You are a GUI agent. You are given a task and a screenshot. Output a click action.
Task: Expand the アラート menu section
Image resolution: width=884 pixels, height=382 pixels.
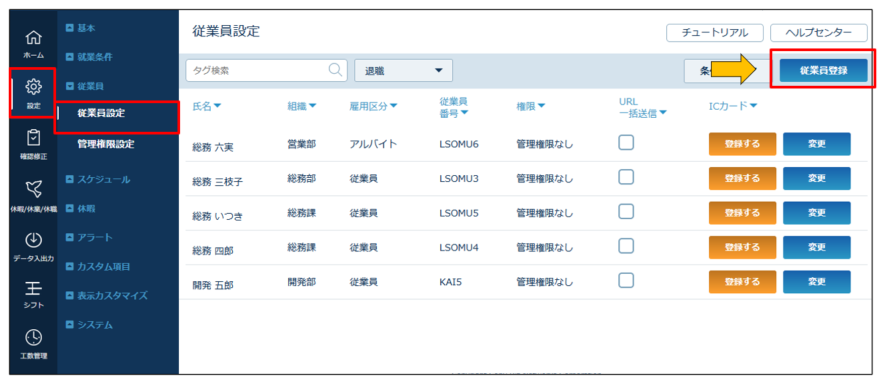coord(89,238)
